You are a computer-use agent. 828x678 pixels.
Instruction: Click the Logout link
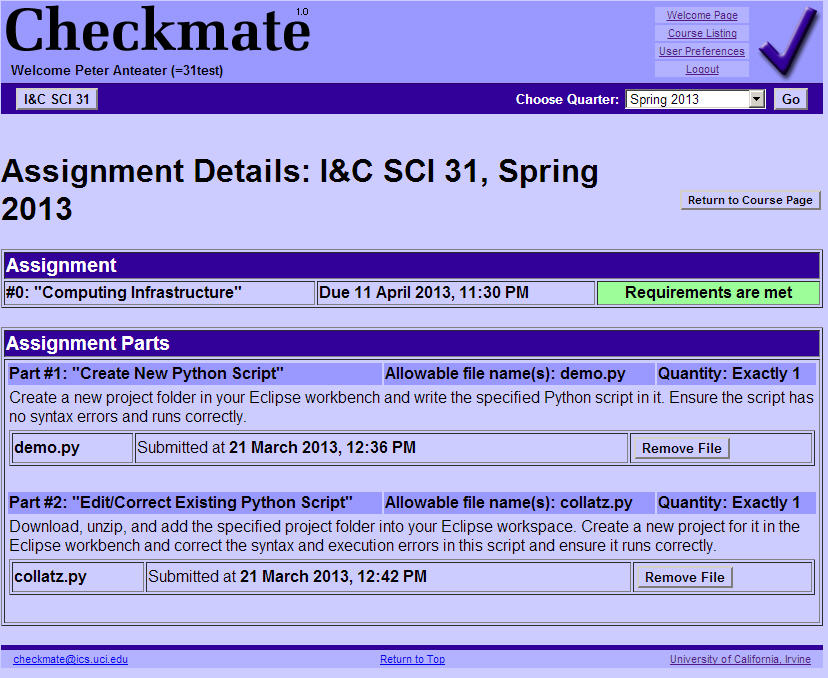pos(702,69)
